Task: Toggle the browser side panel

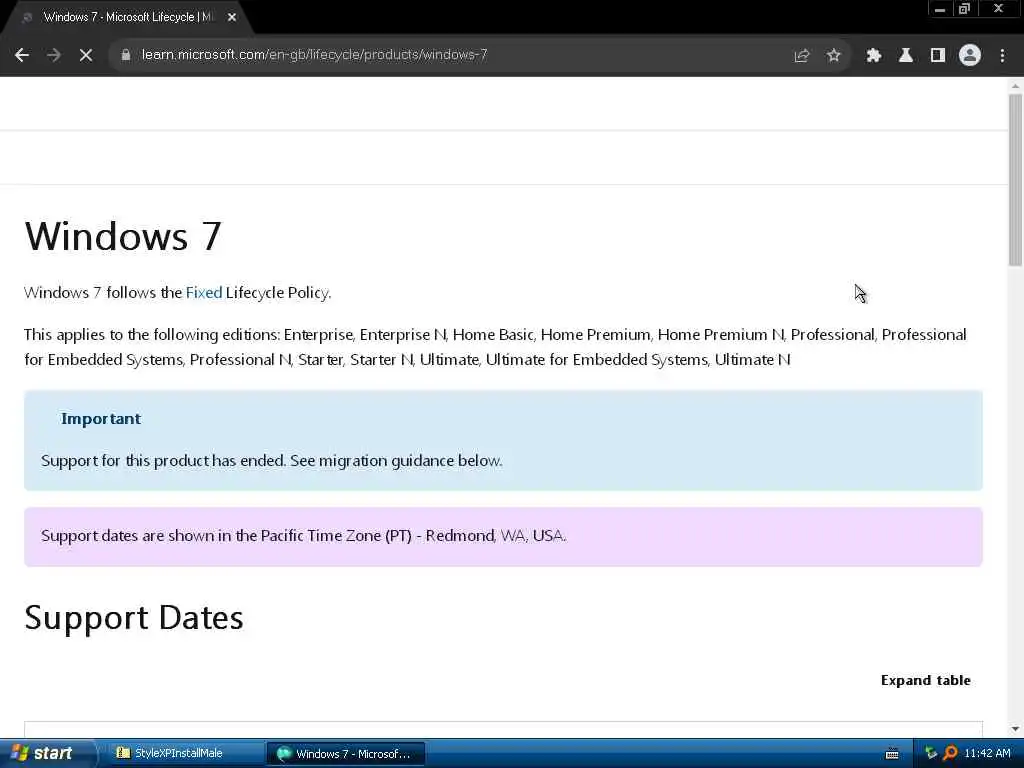Action: point(938,56)
